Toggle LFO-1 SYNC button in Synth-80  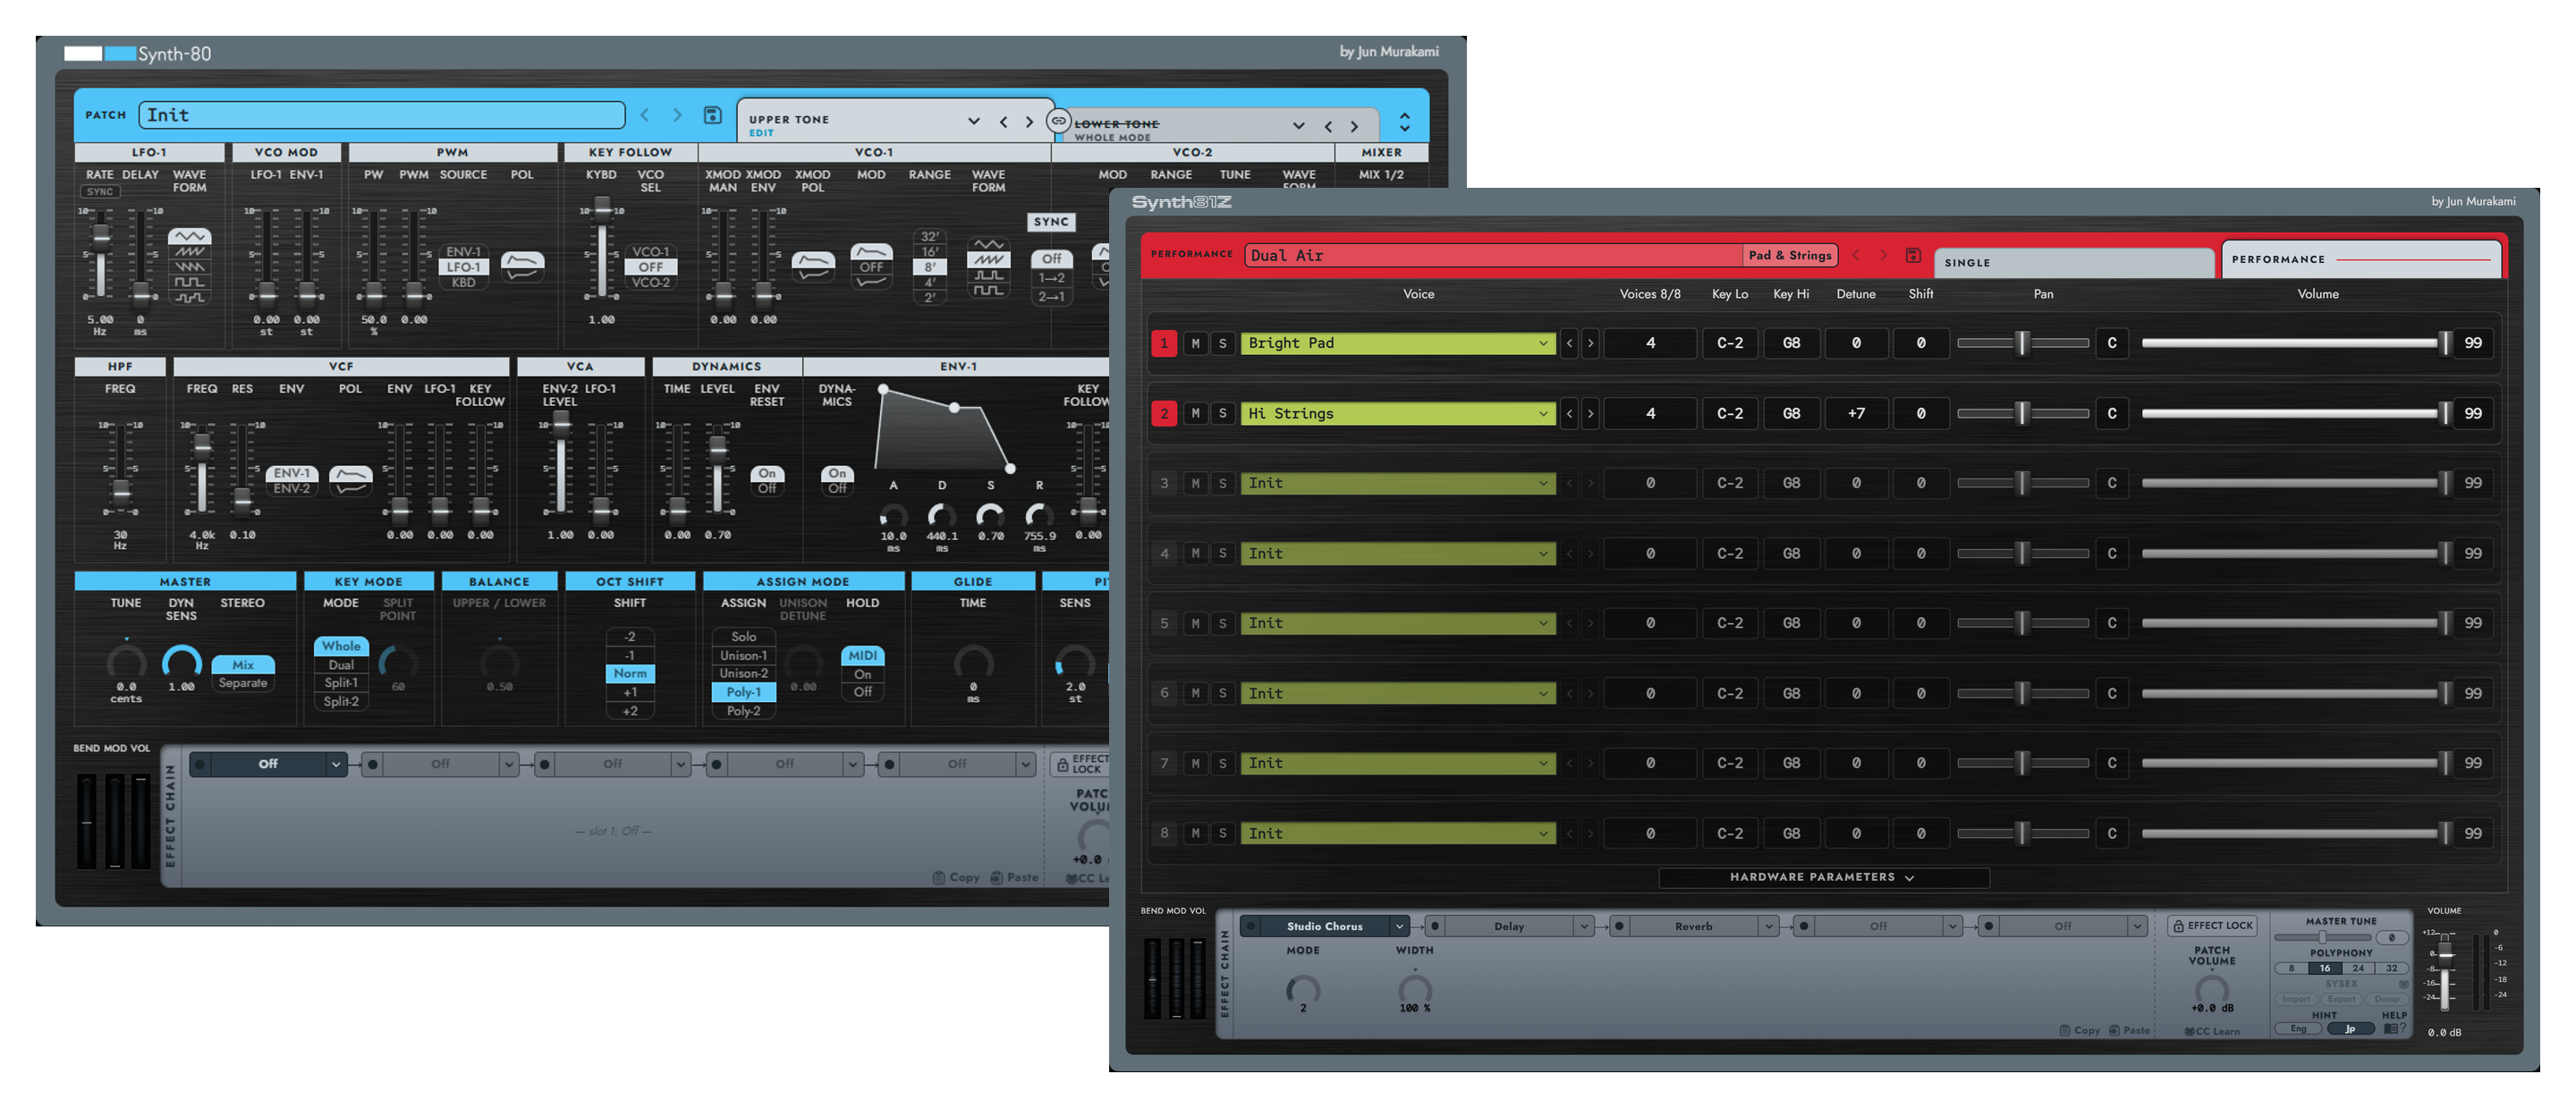pyautogui.click(x=99, y=192)
